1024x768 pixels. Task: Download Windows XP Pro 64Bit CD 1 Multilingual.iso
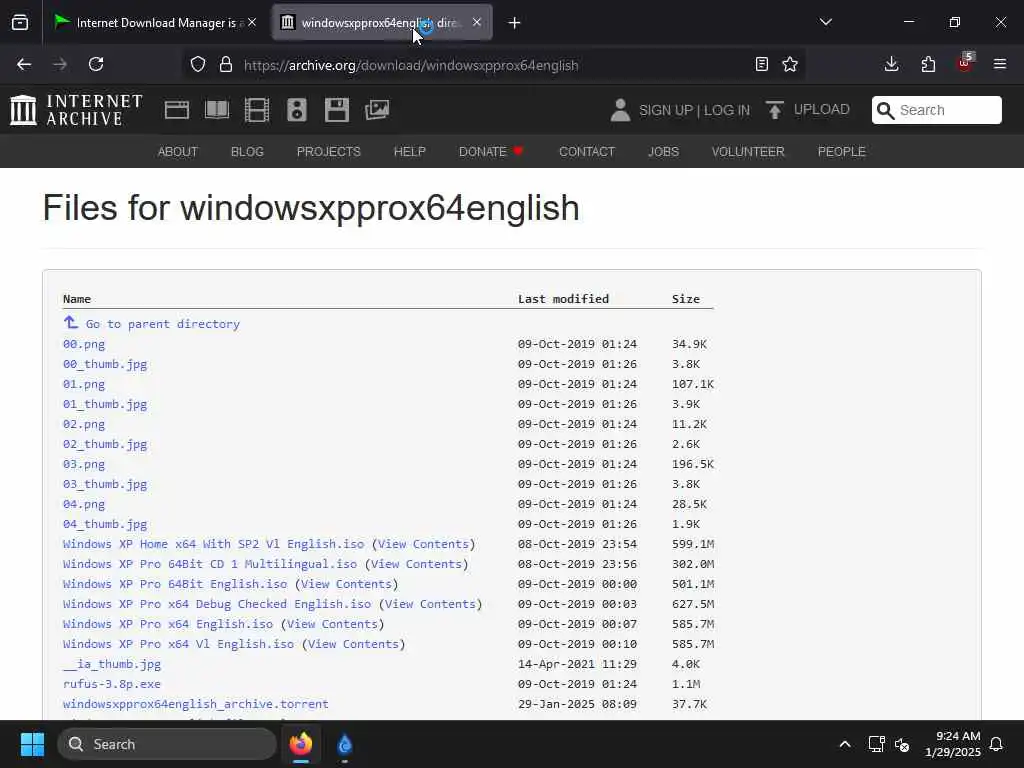click(x=210, y=564)
